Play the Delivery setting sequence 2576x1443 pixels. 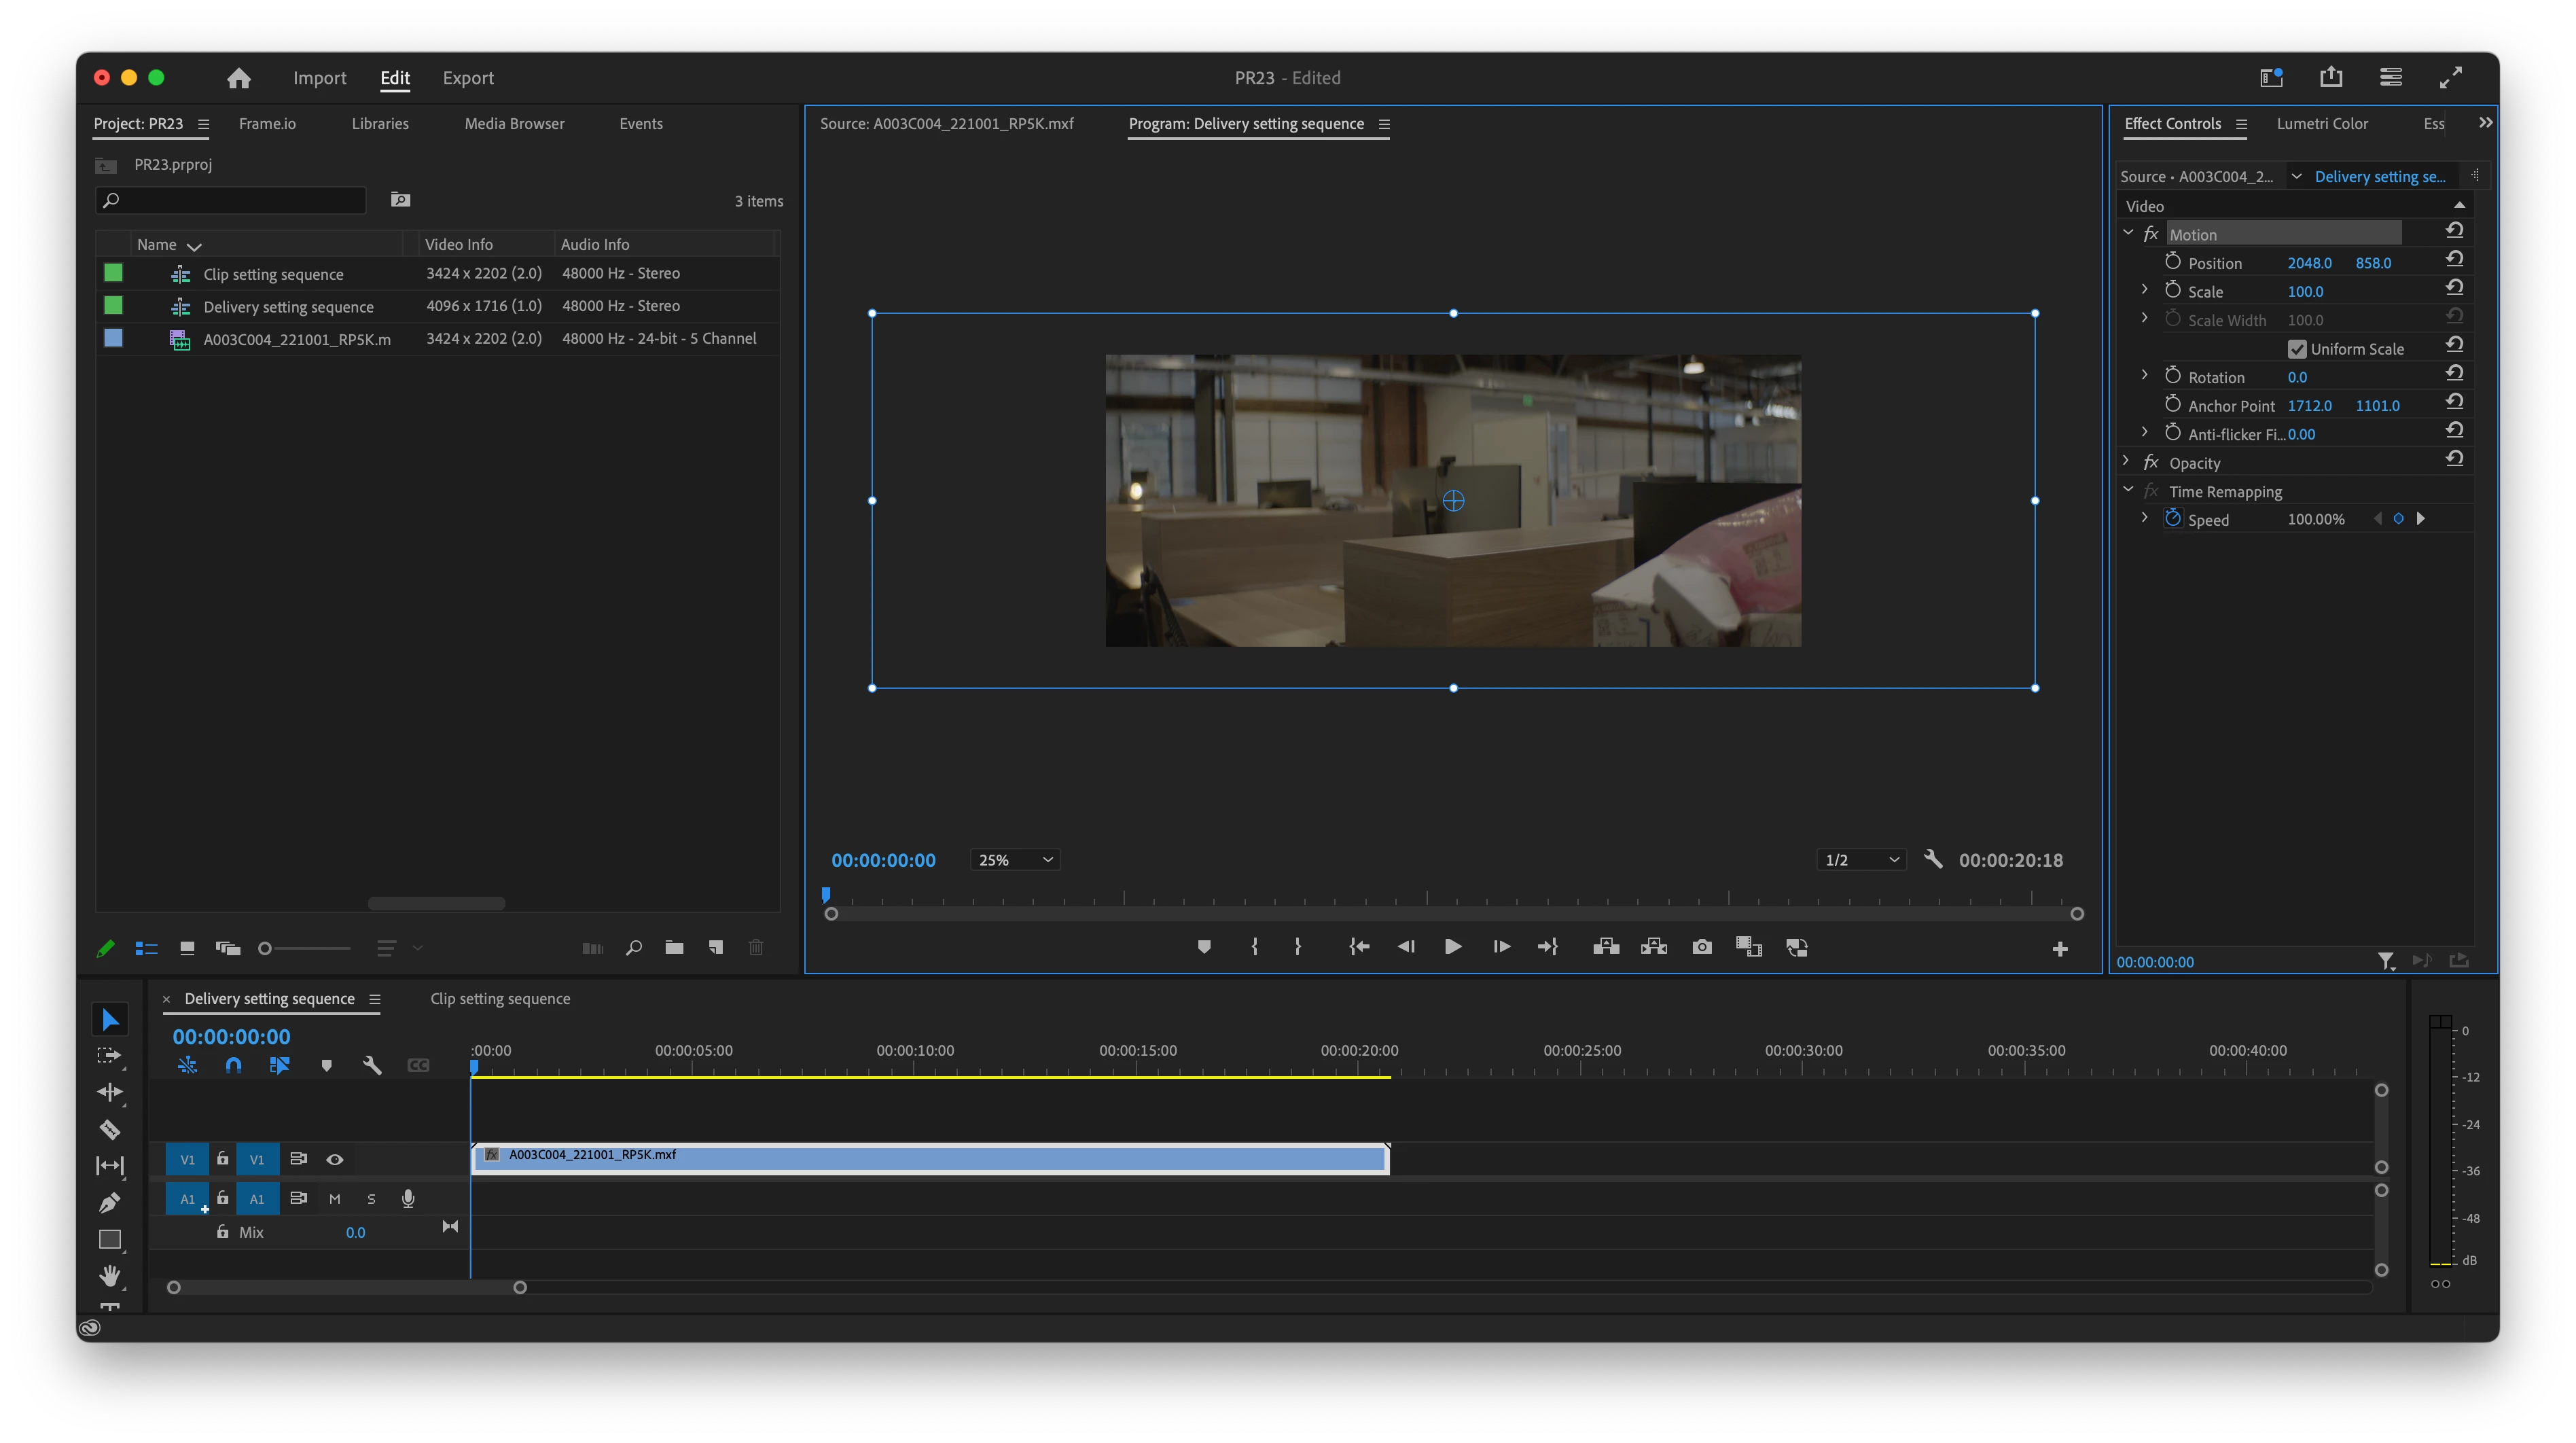click(1453, 947)
